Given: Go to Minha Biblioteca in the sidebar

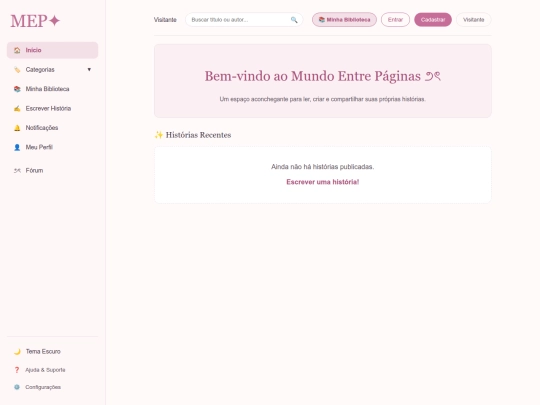Looking at the screenshot, I should [x=52, y=89].
